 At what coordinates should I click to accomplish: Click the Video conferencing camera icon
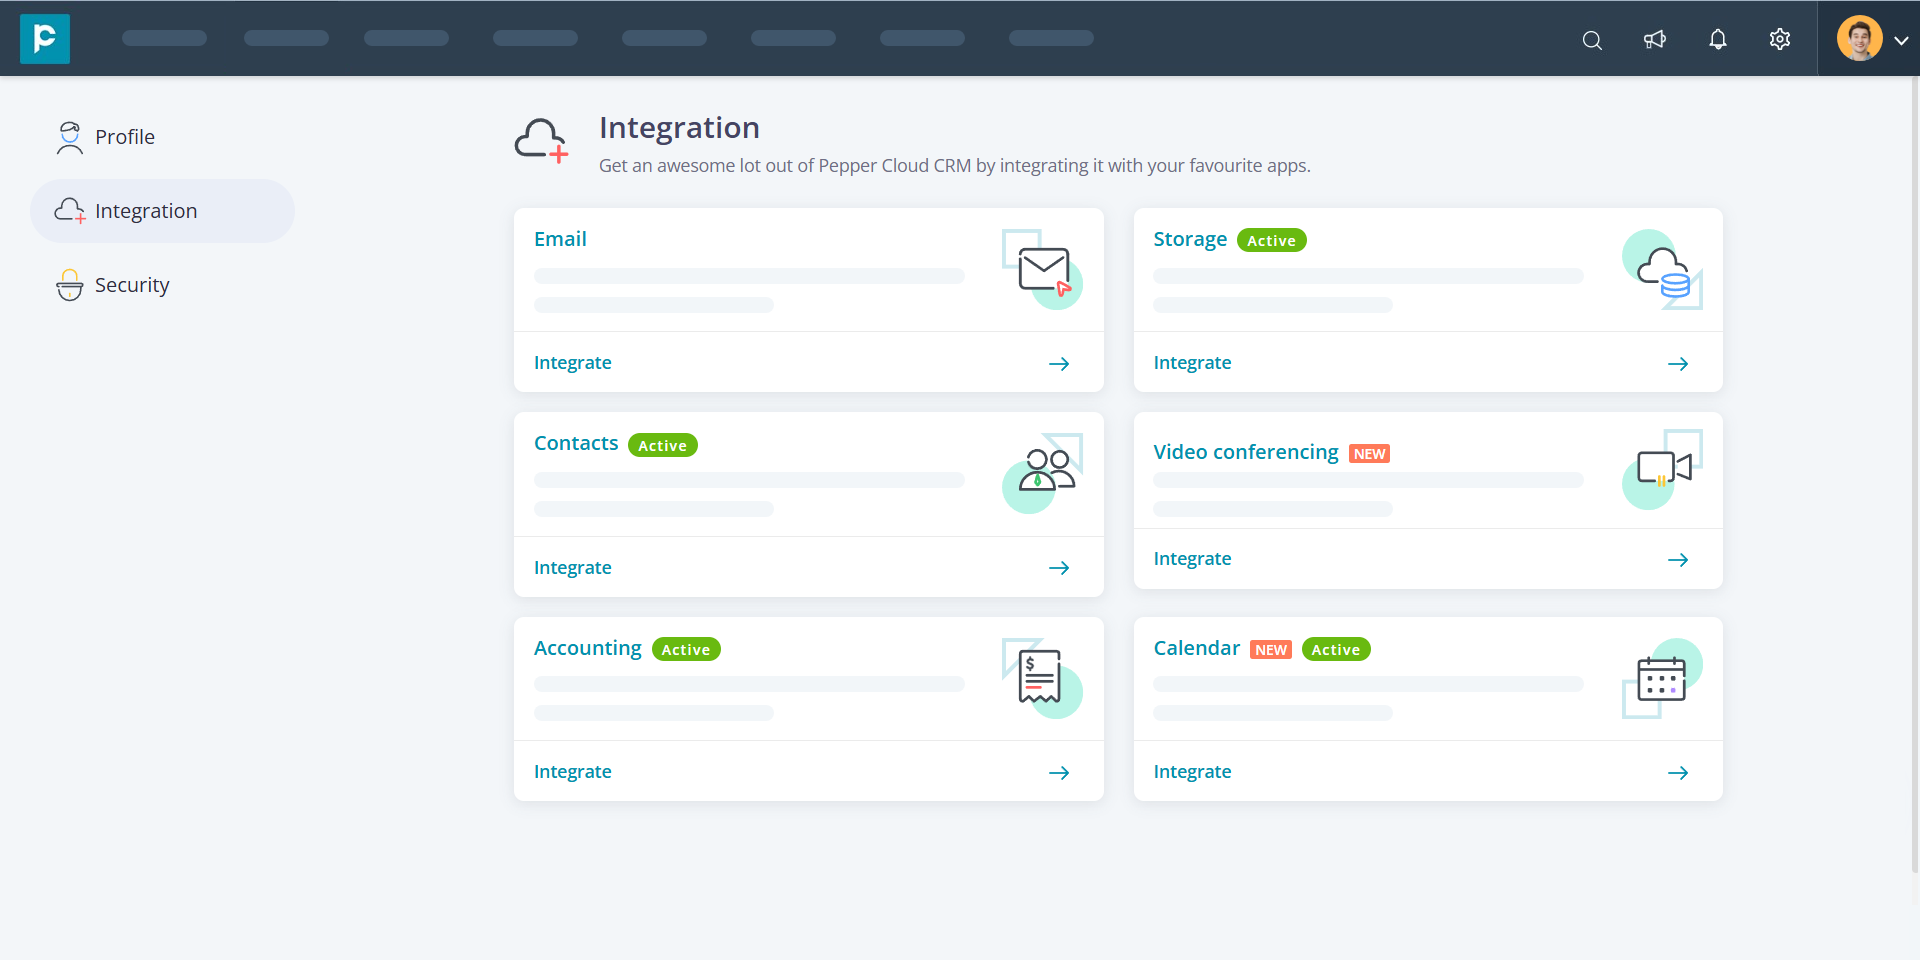tap(1662, 469)
